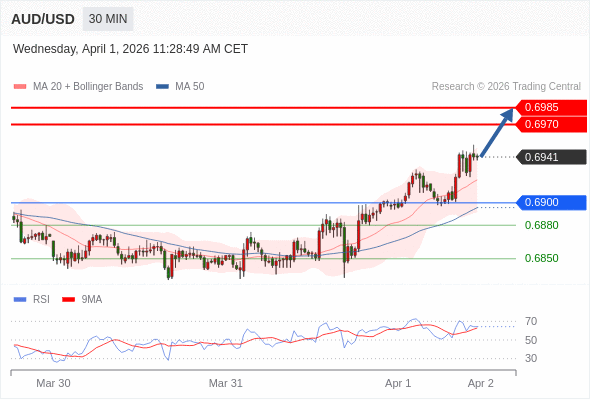Screen dimensions: 590x400
Task: Click the Apr 1 date axis label
Action: (398, 383)
